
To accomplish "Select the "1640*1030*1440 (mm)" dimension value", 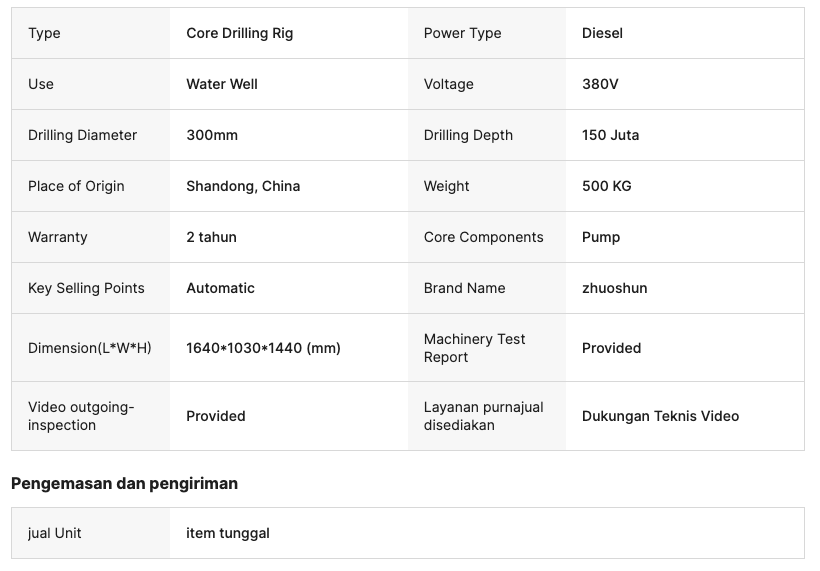I will point(263,348).
